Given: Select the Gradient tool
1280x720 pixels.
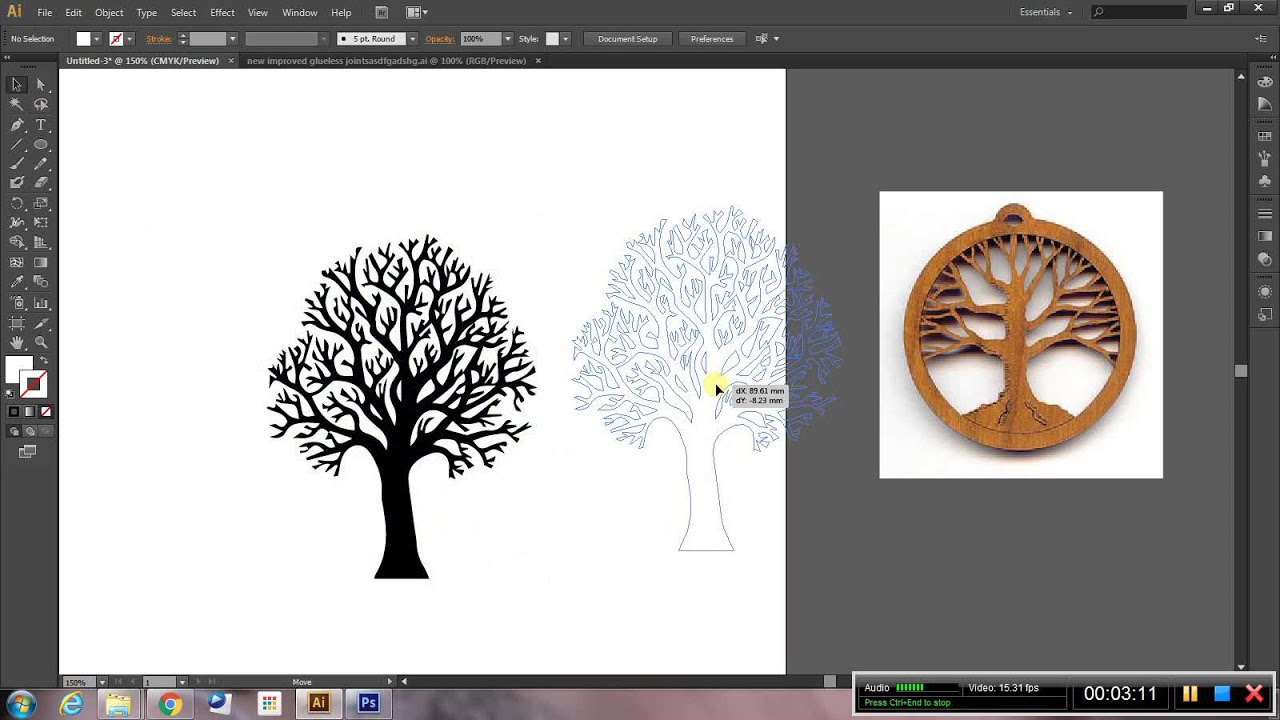Looking at the screenshot, I should pyautogui.click(x=41, y=263).
